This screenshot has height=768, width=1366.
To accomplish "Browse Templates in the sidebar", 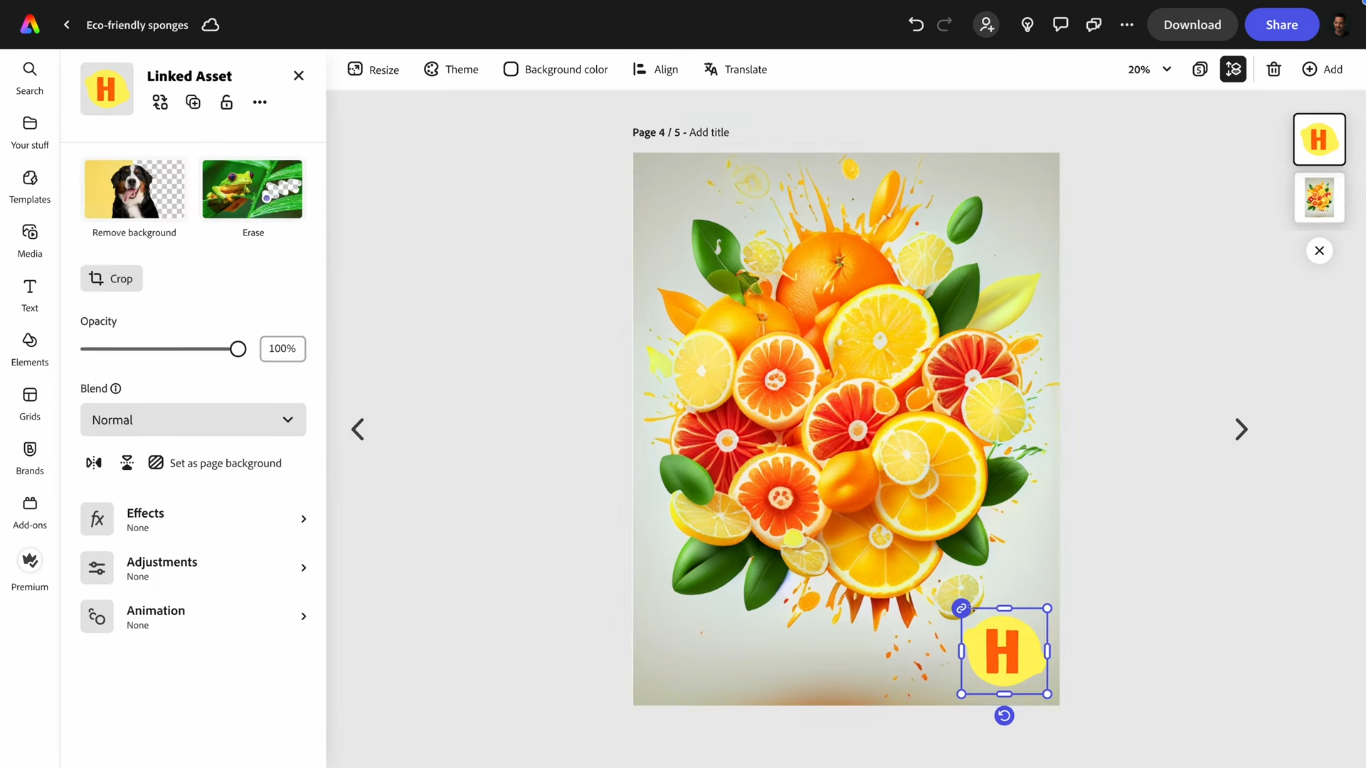I will [30, 186].
